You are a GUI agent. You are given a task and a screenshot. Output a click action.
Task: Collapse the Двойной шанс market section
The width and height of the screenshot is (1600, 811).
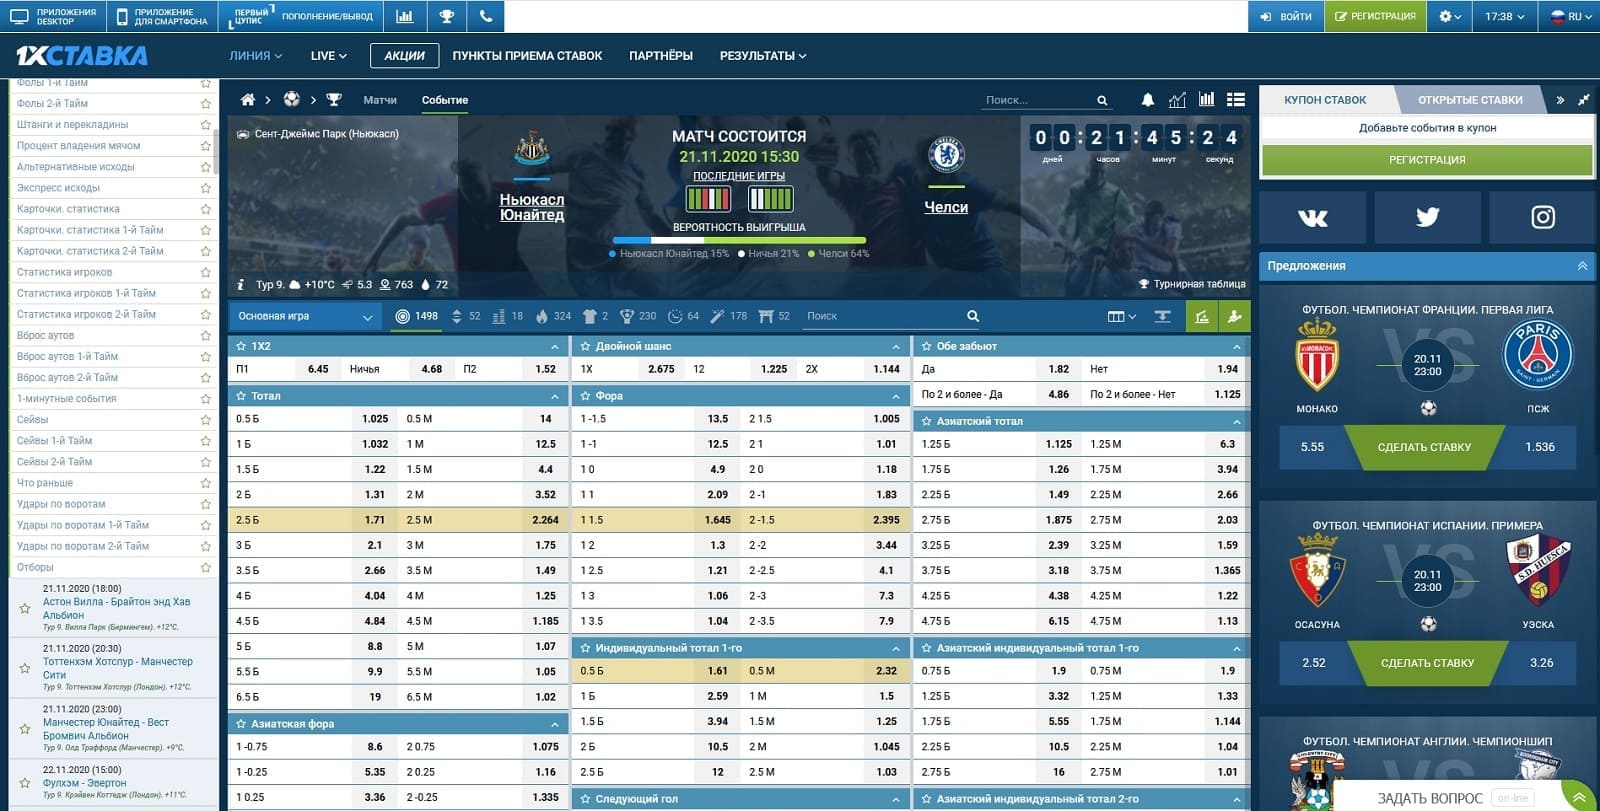click(x=896, y=346)
